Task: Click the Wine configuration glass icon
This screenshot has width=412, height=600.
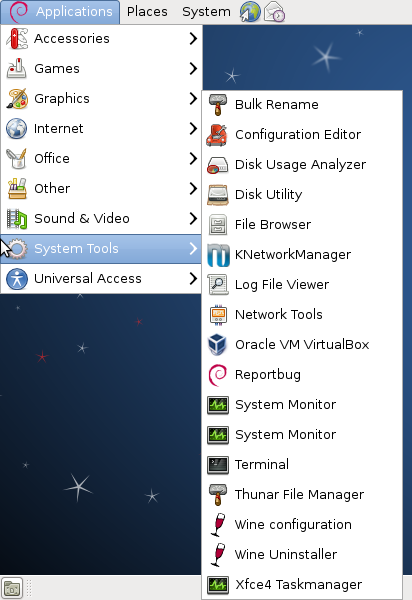Action: (218, 525)
